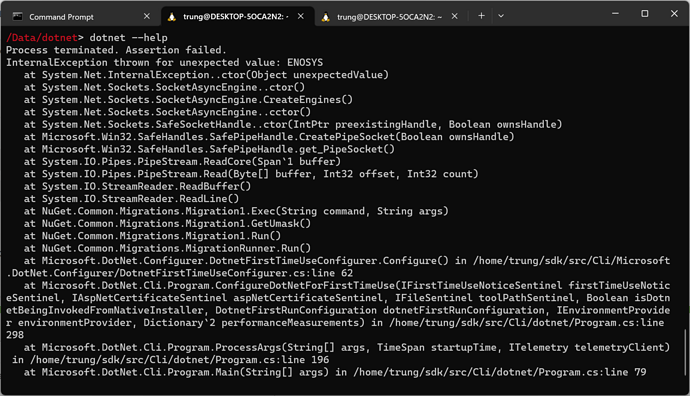Expand the terminal profiles dropdown chevron
Screen dimensions: 690x396
point(501,16)
